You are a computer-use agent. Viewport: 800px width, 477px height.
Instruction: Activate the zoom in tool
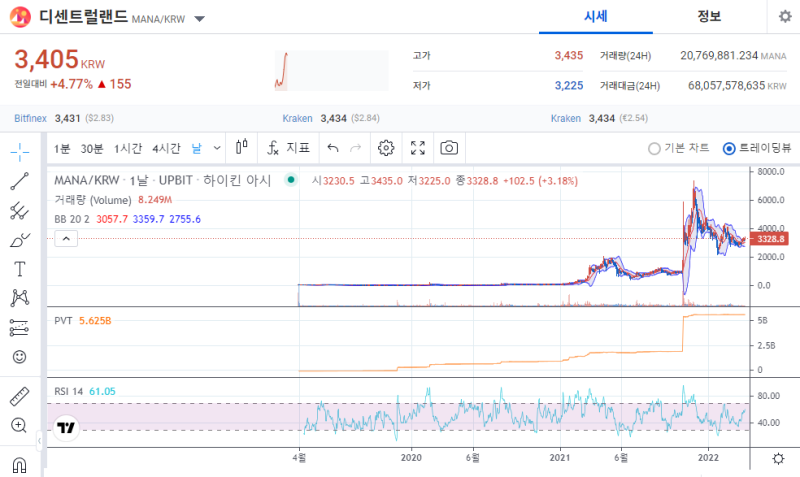pos(19,425)
